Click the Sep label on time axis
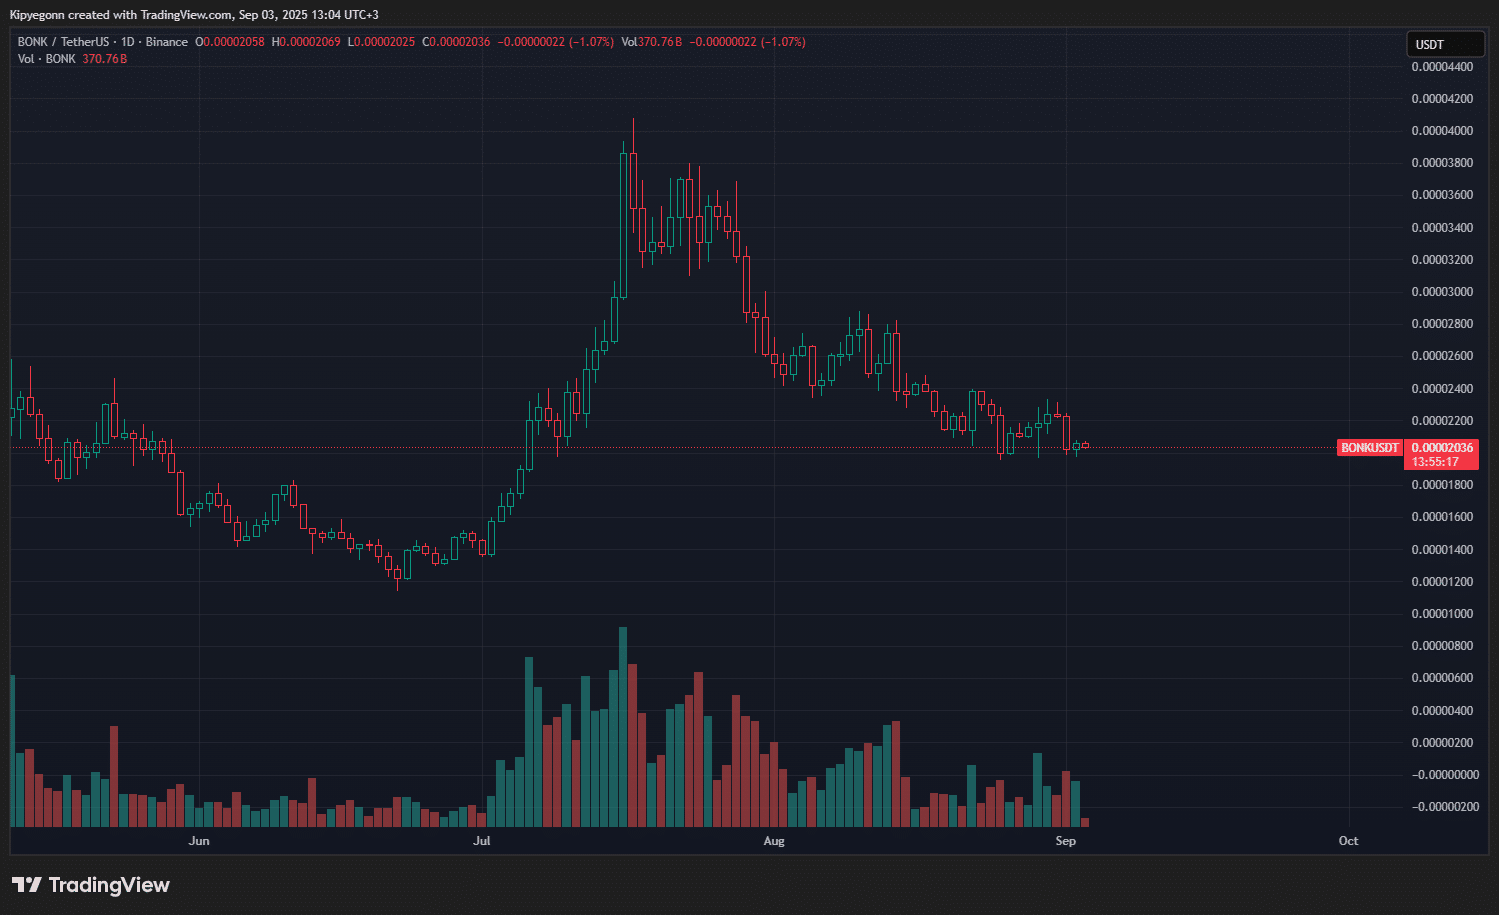The width and height of the screenshot is (1499, 915). pyautogui.click(x=1066, y=841)
